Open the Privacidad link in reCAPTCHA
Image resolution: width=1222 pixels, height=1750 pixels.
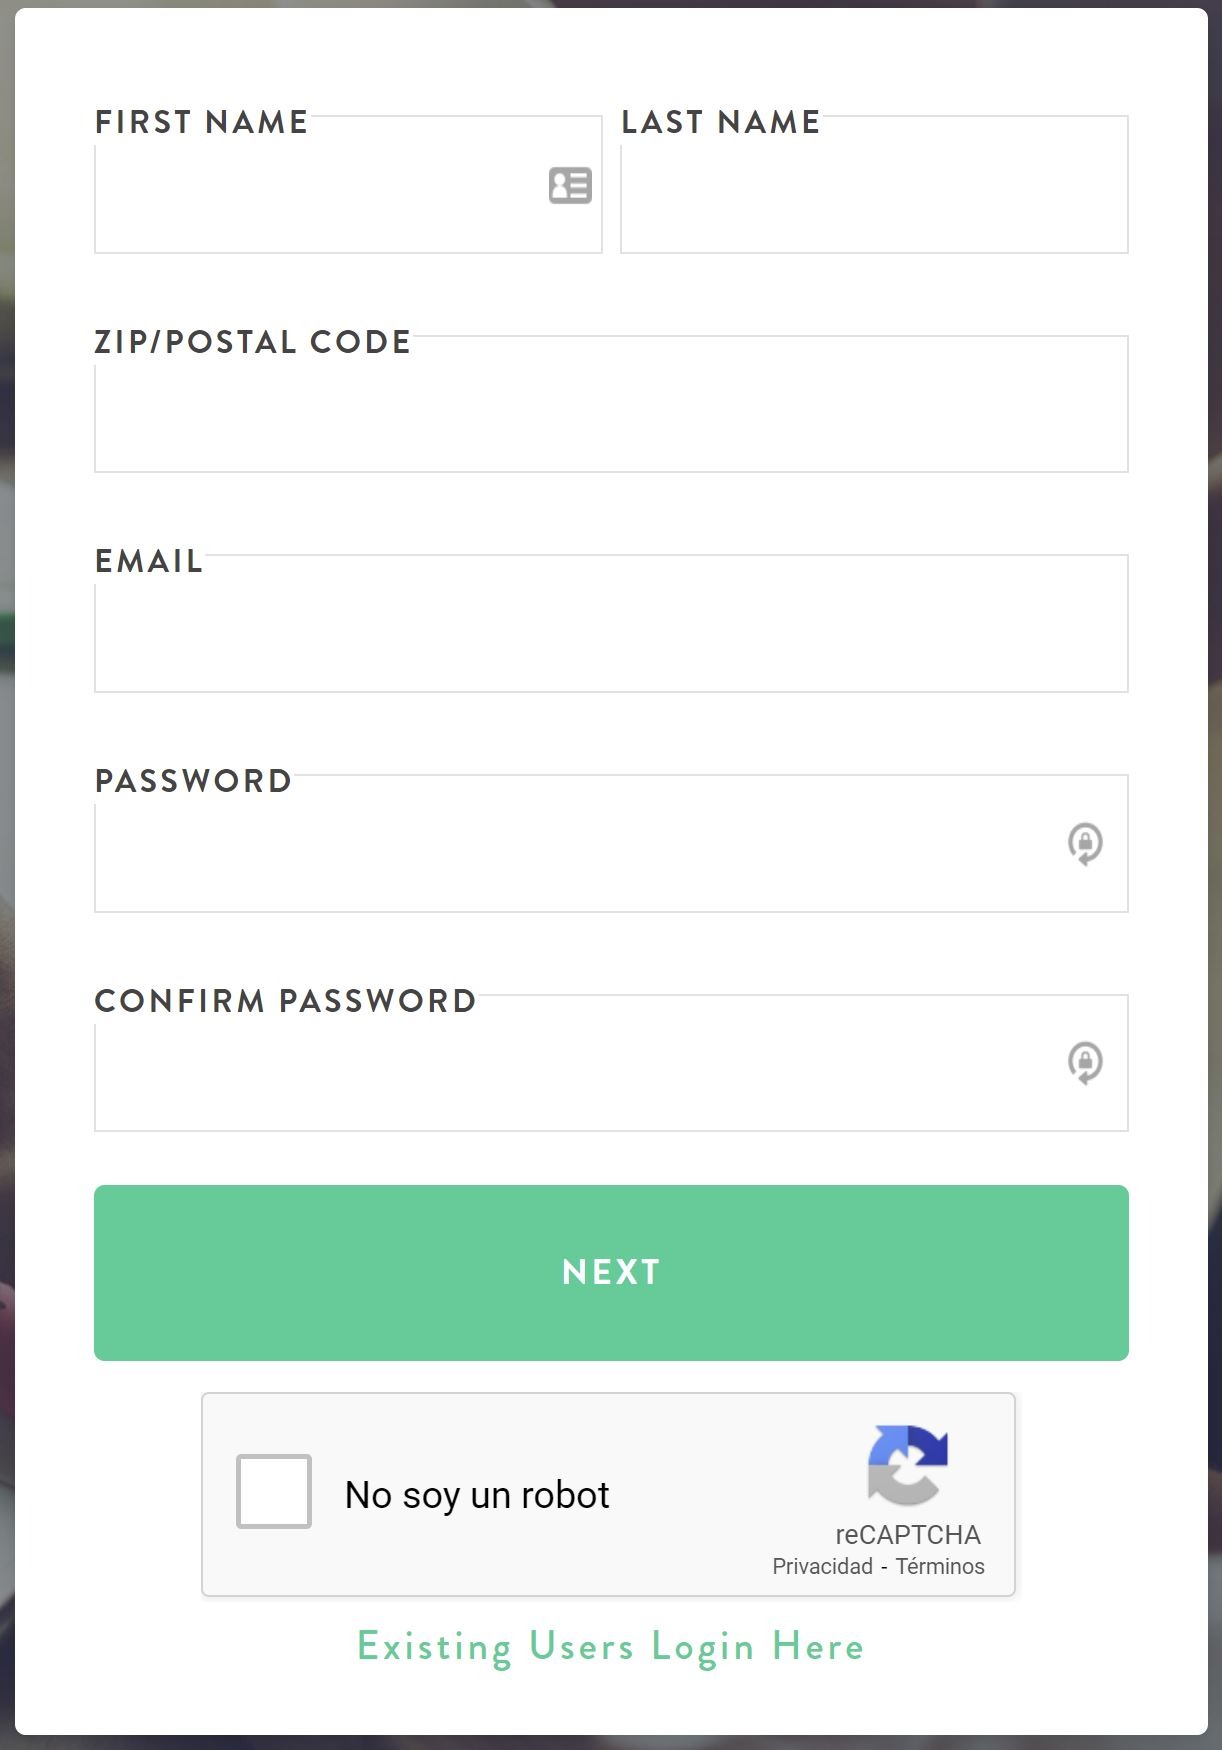(822, 1566)
